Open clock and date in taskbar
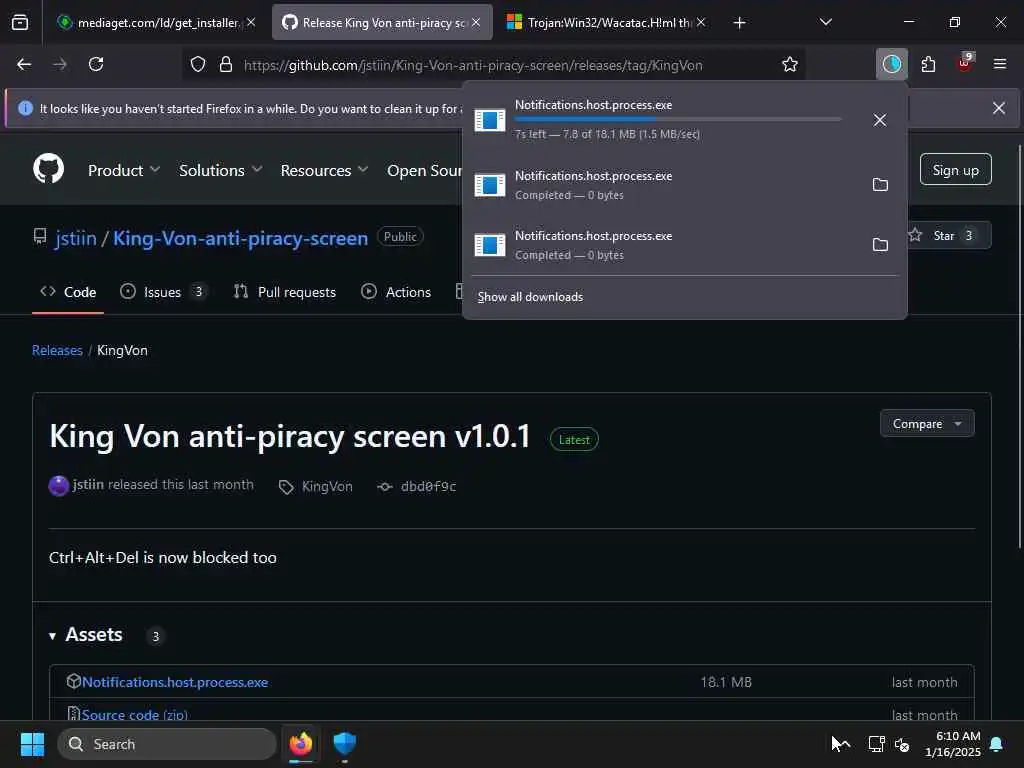The image size is (1024, 768). click(952, 744)
